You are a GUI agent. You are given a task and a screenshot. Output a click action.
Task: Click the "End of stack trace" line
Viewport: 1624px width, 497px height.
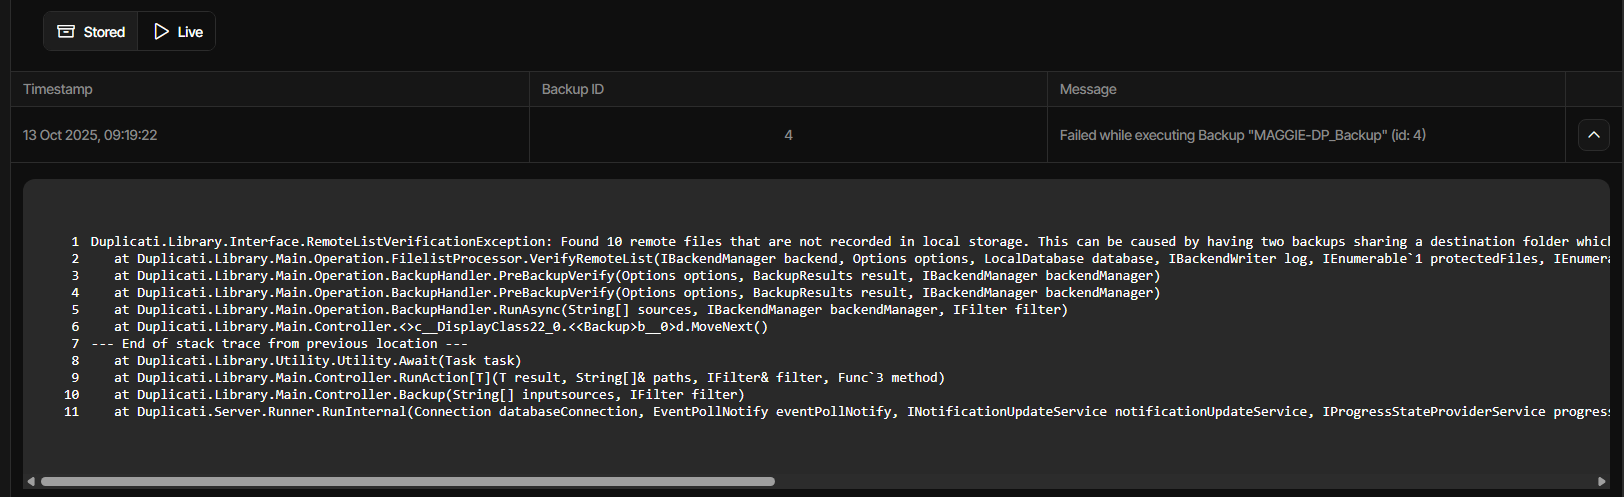tap(280, 344)
